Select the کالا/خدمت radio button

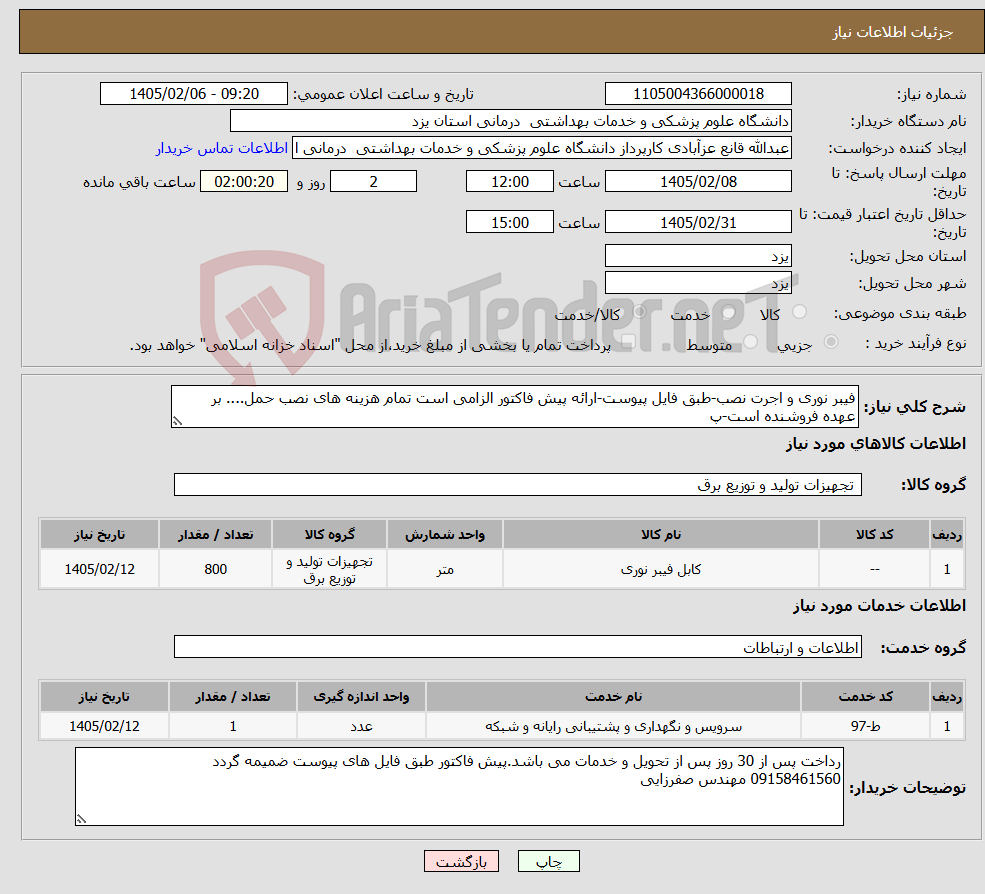pyautogui.click(x=639, y=312)
